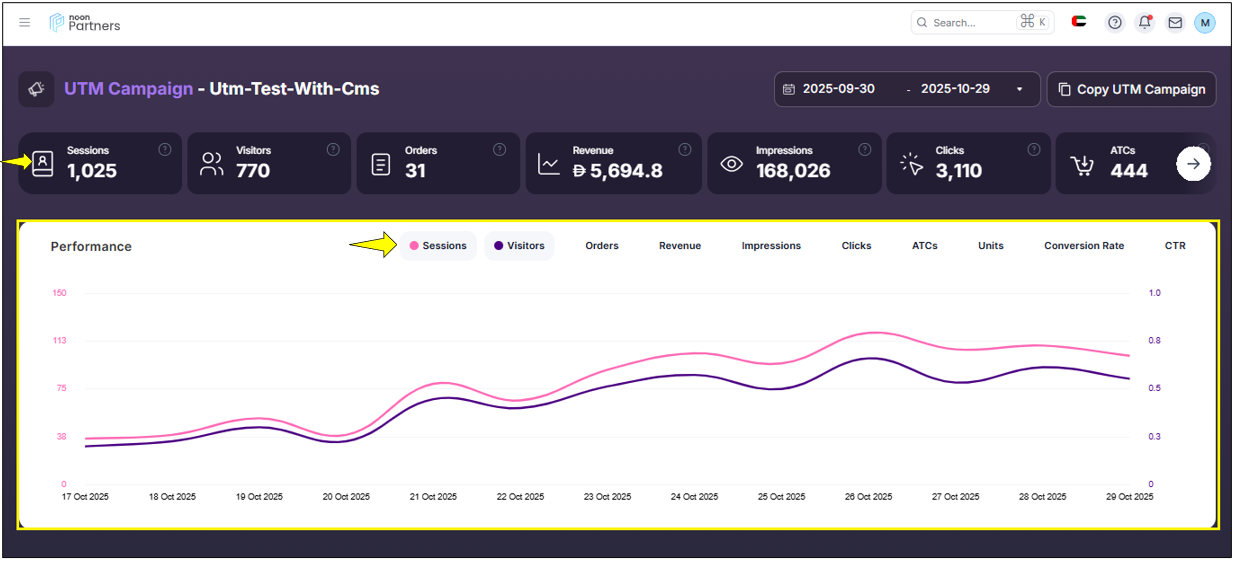The image size is (1234, 561).
Task: Select start date 2025-09-30 field
Action: click(x=838, y=89)
